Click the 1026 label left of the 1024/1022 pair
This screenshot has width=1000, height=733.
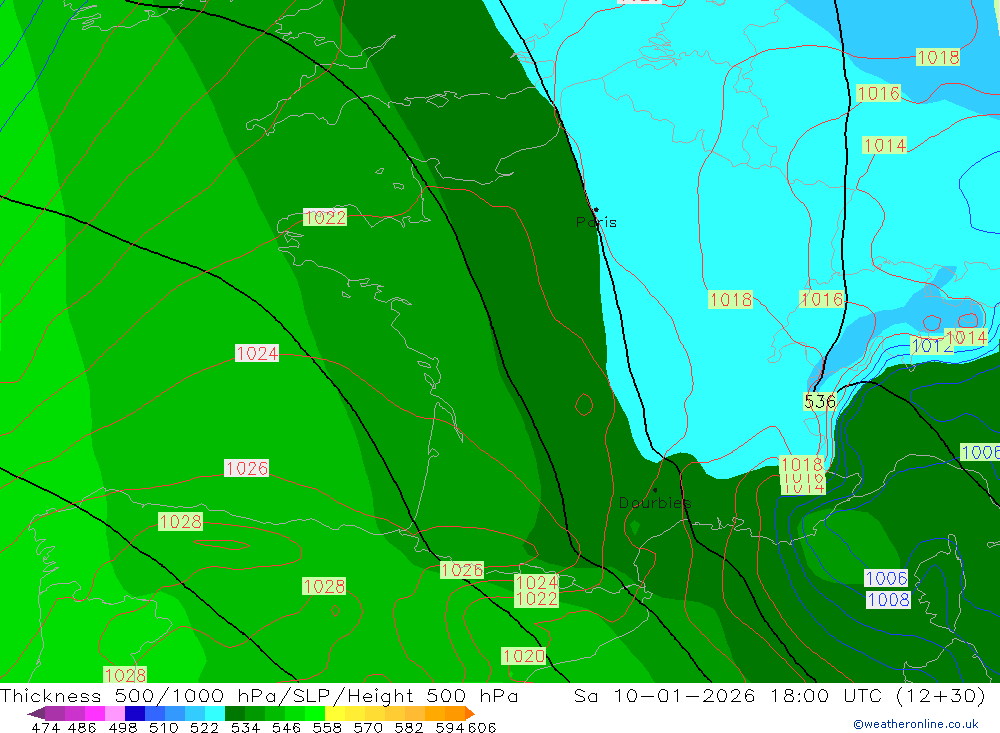pos(462,570)
